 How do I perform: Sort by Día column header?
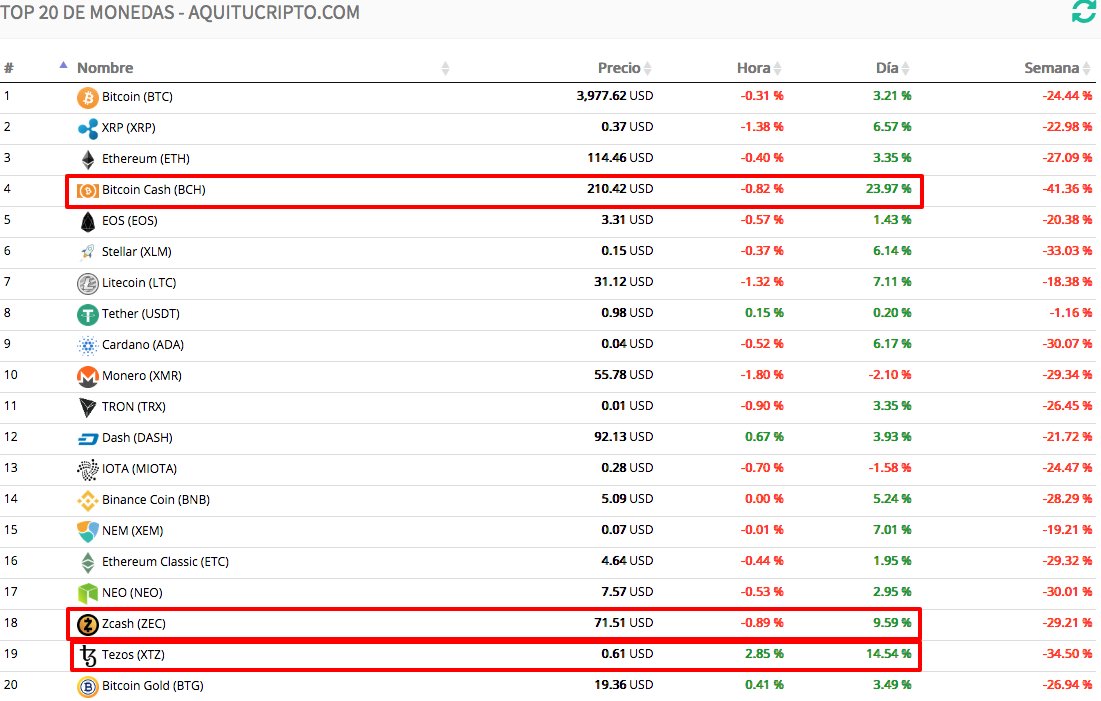(x=892, y=68)
